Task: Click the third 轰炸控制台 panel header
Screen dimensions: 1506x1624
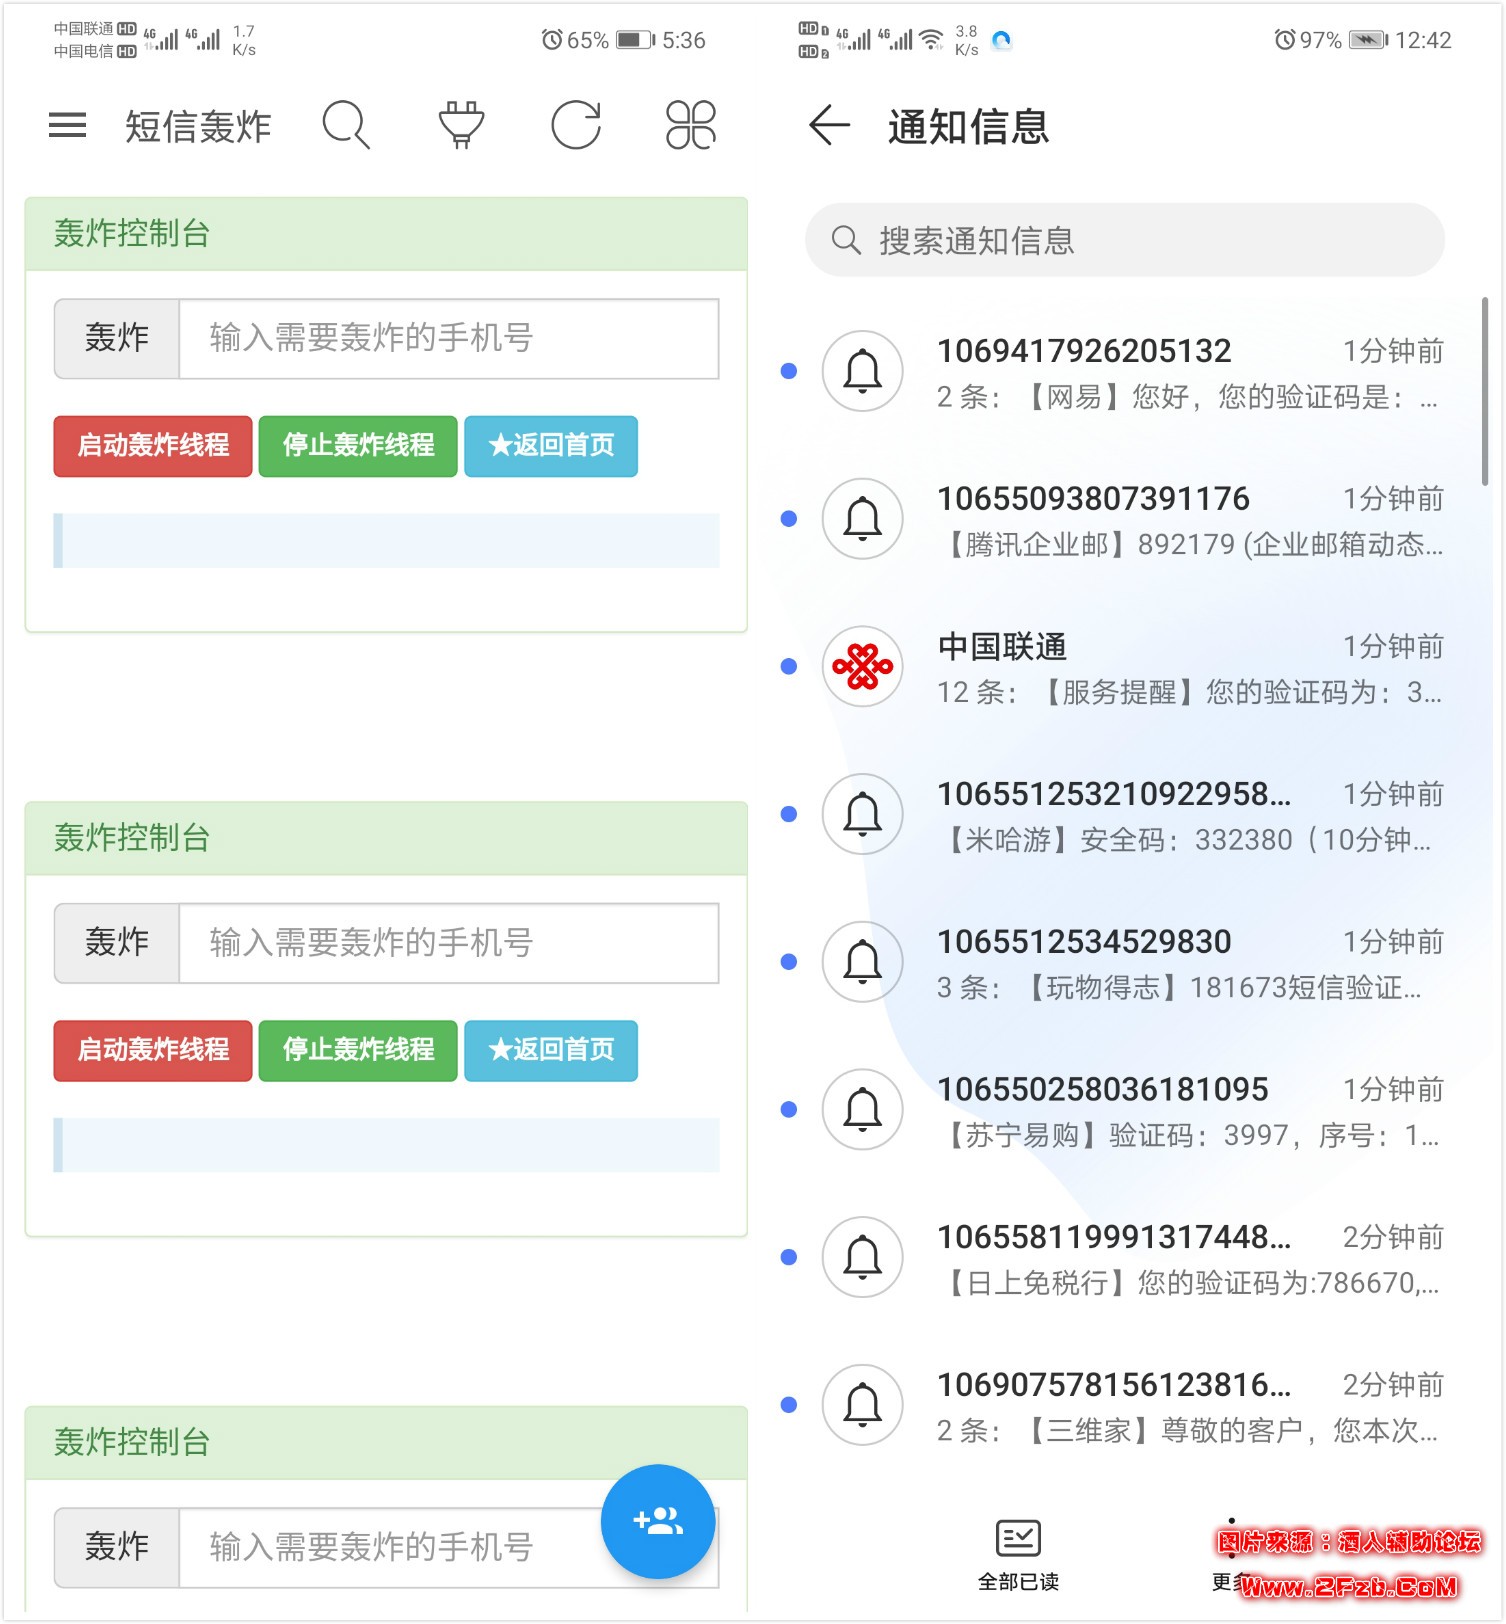Action: pos(386,1443)
